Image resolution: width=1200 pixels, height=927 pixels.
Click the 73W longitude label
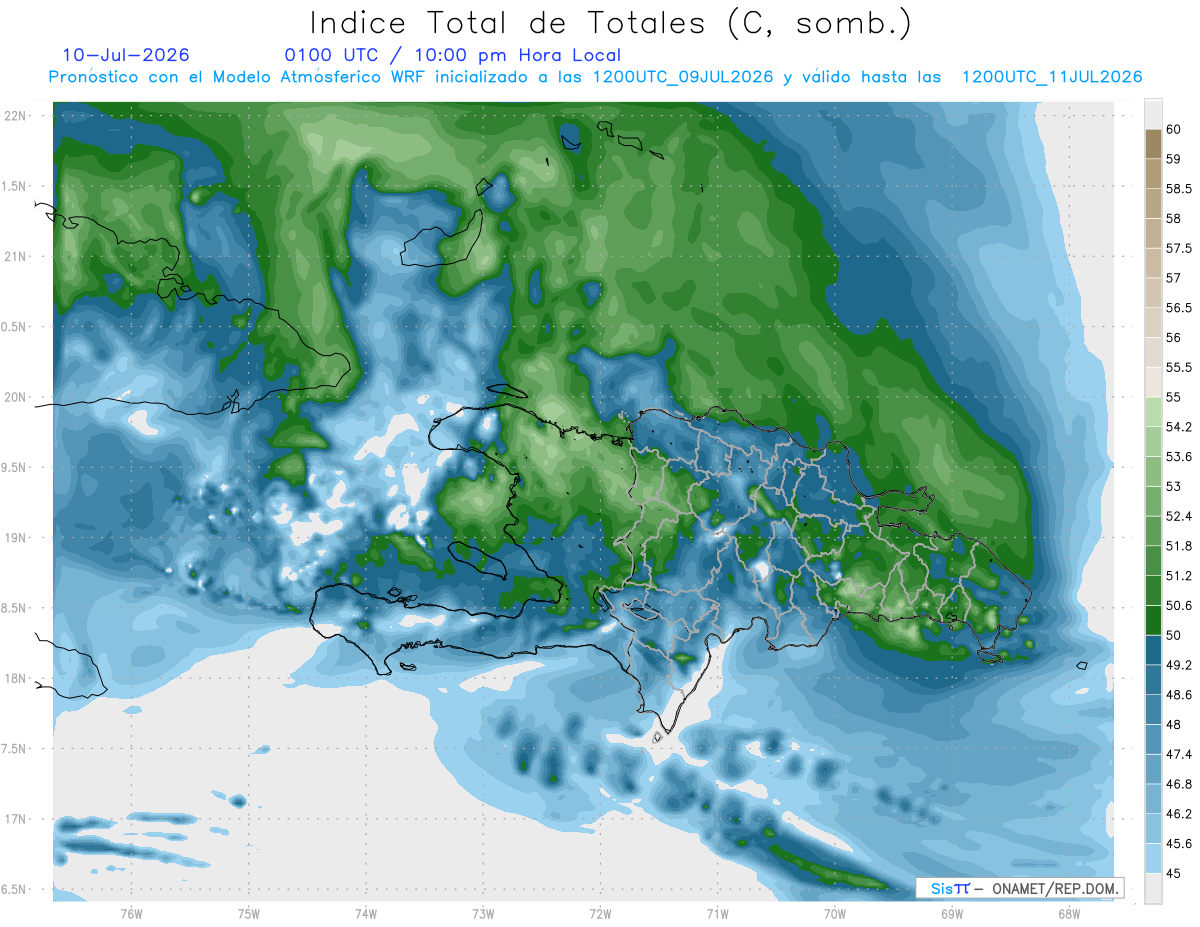pyautogui.click(x=483, y=915)
